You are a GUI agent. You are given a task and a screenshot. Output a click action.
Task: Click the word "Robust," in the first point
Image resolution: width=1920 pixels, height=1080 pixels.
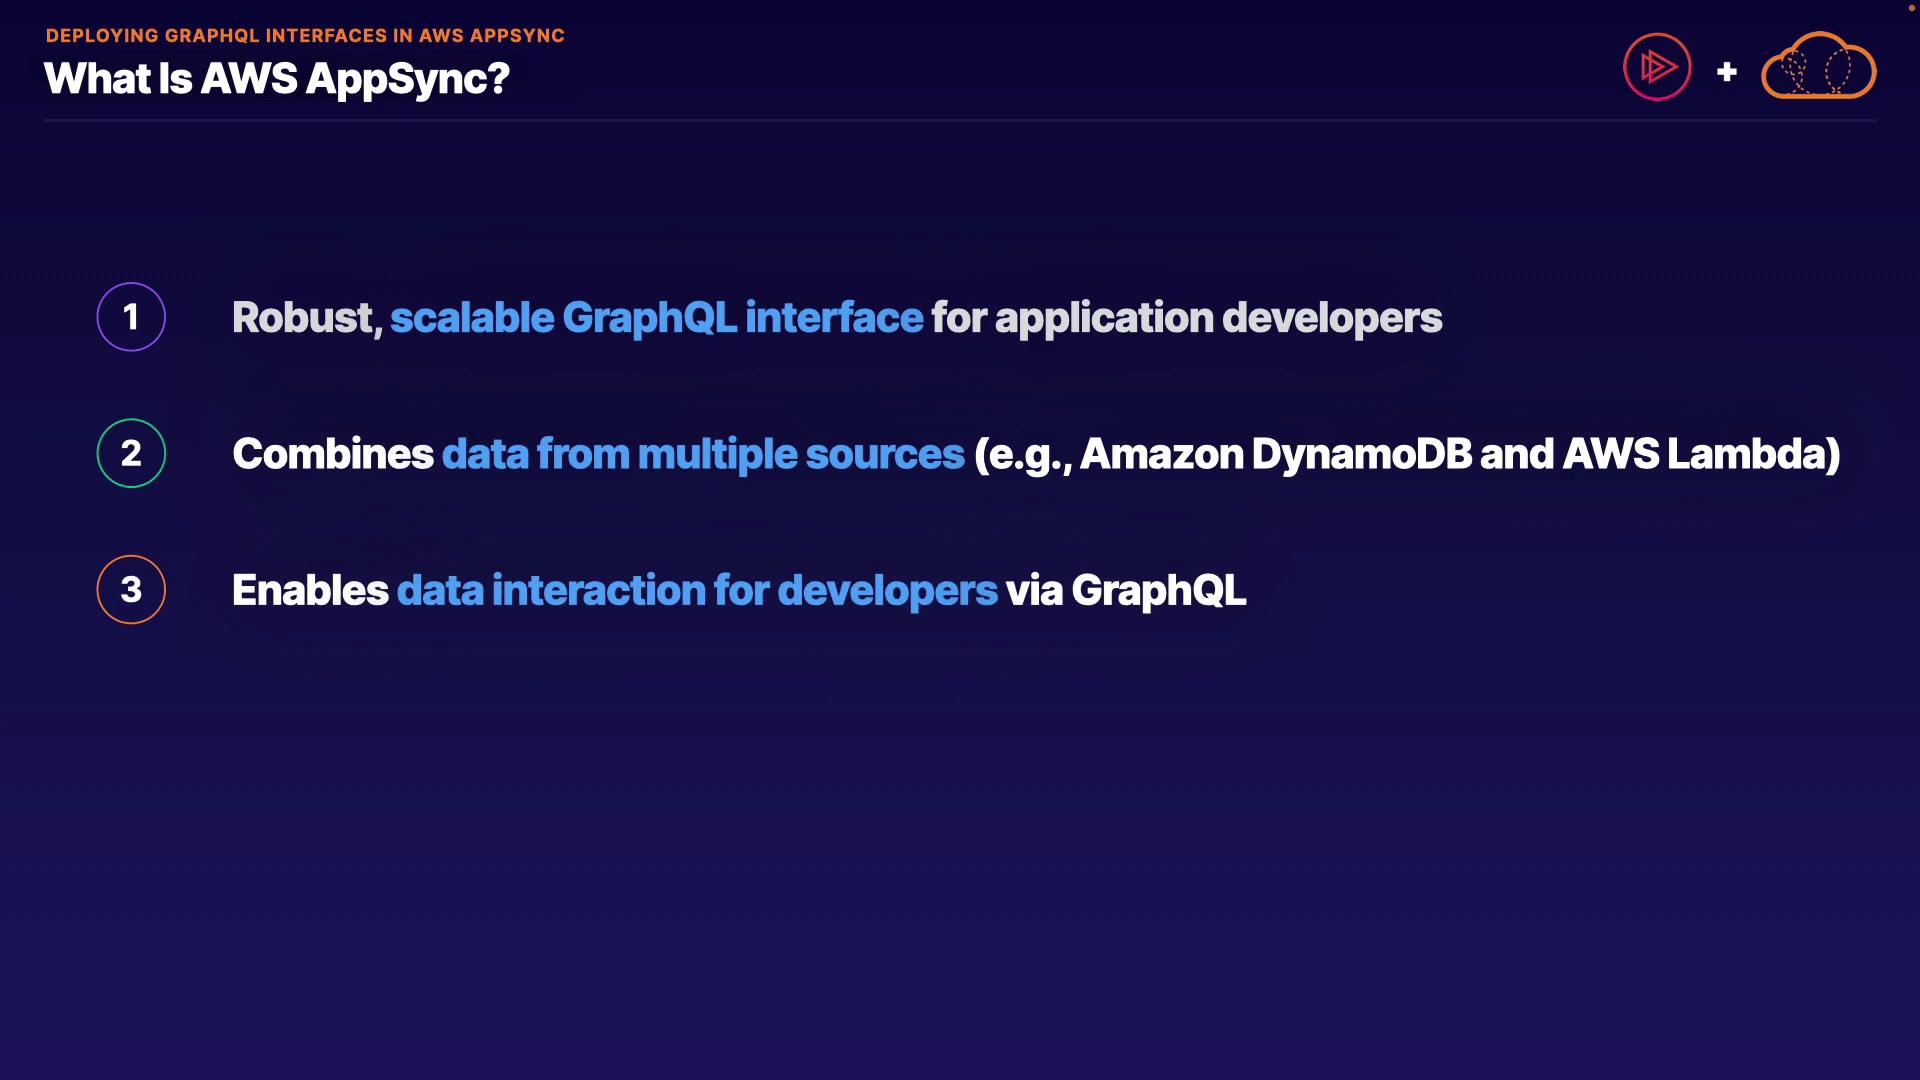coord(307,318)
